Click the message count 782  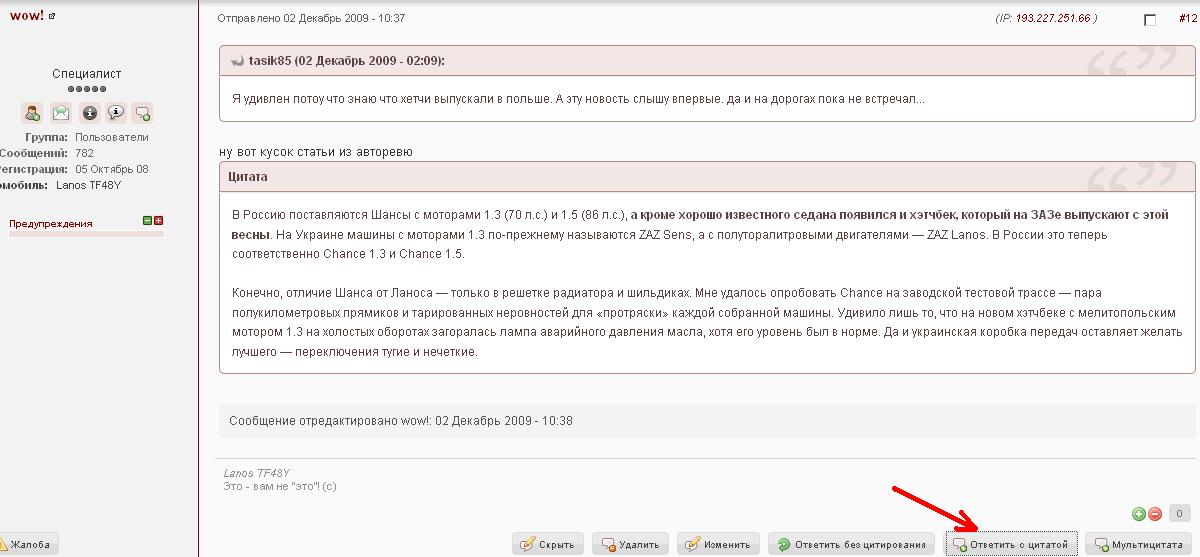84,153
